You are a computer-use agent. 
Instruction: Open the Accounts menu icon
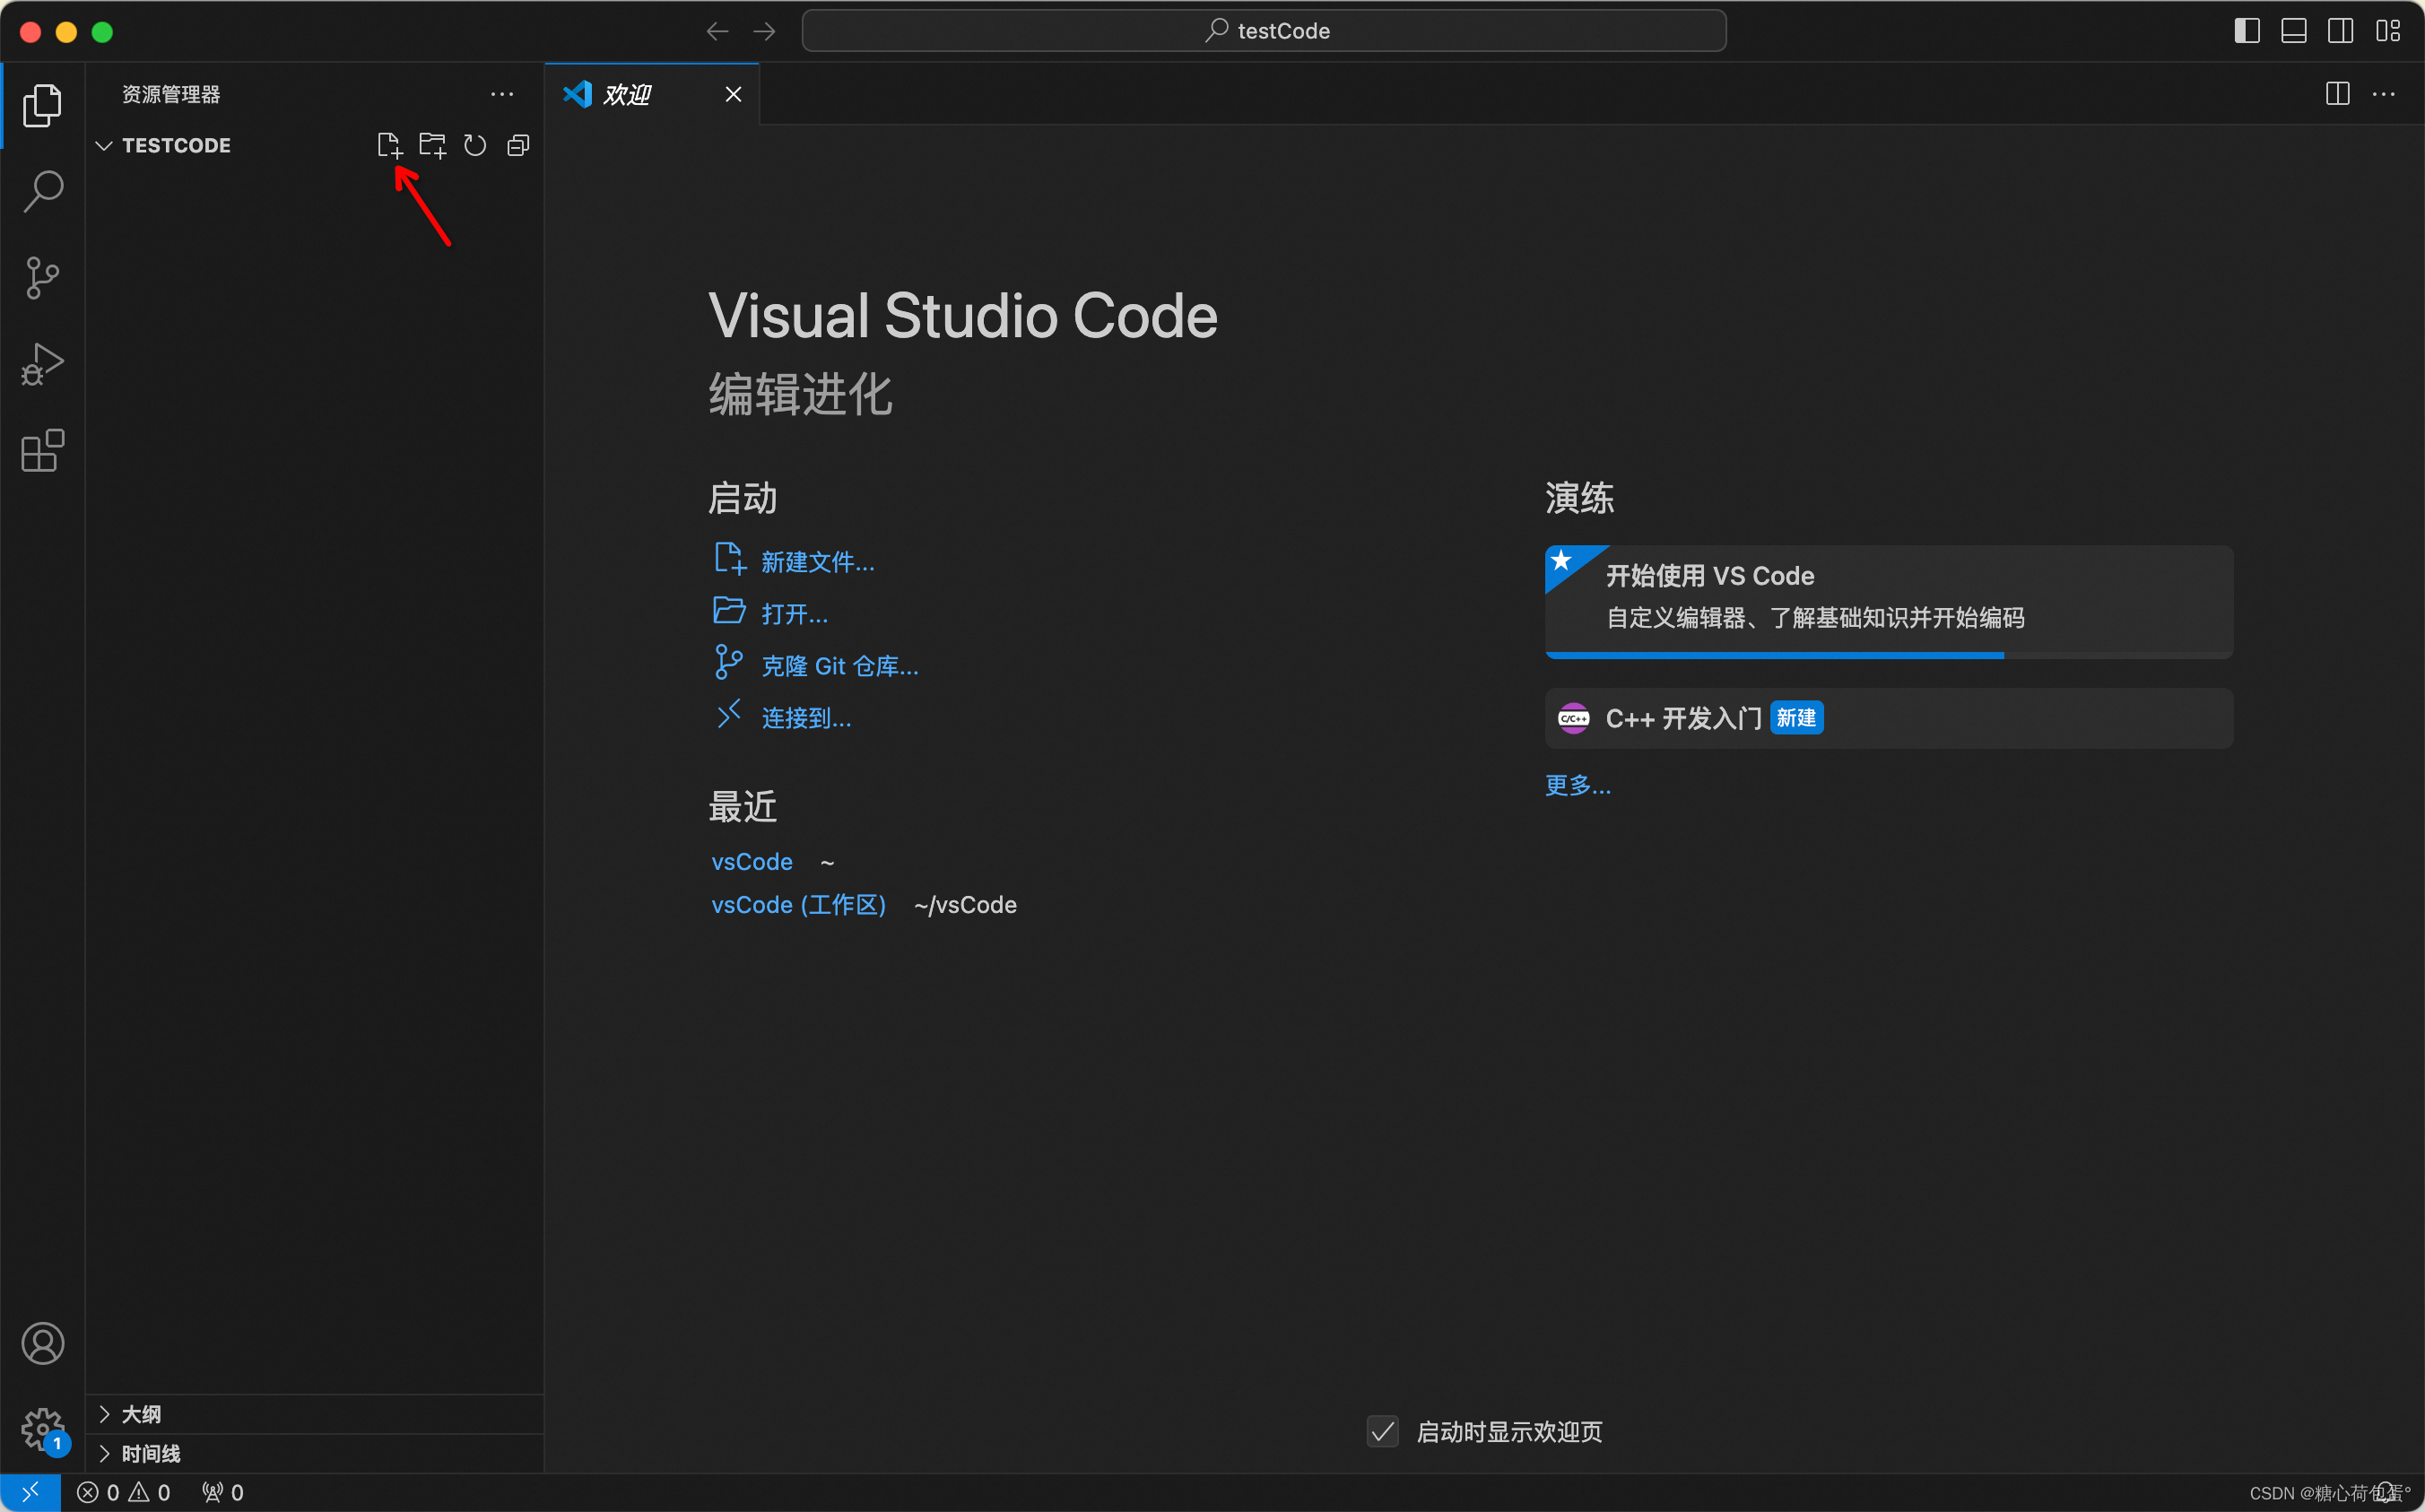tap(42, 1343)
